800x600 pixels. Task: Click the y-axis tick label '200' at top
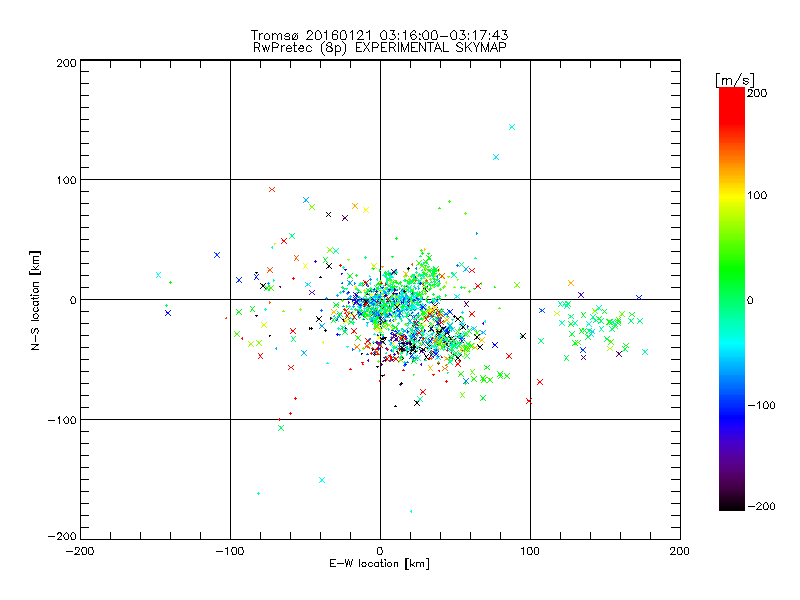pos(66,63)
